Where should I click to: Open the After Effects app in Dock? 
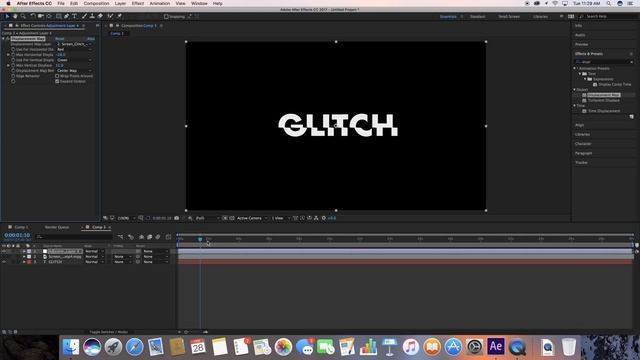click(x=496, y=347)
